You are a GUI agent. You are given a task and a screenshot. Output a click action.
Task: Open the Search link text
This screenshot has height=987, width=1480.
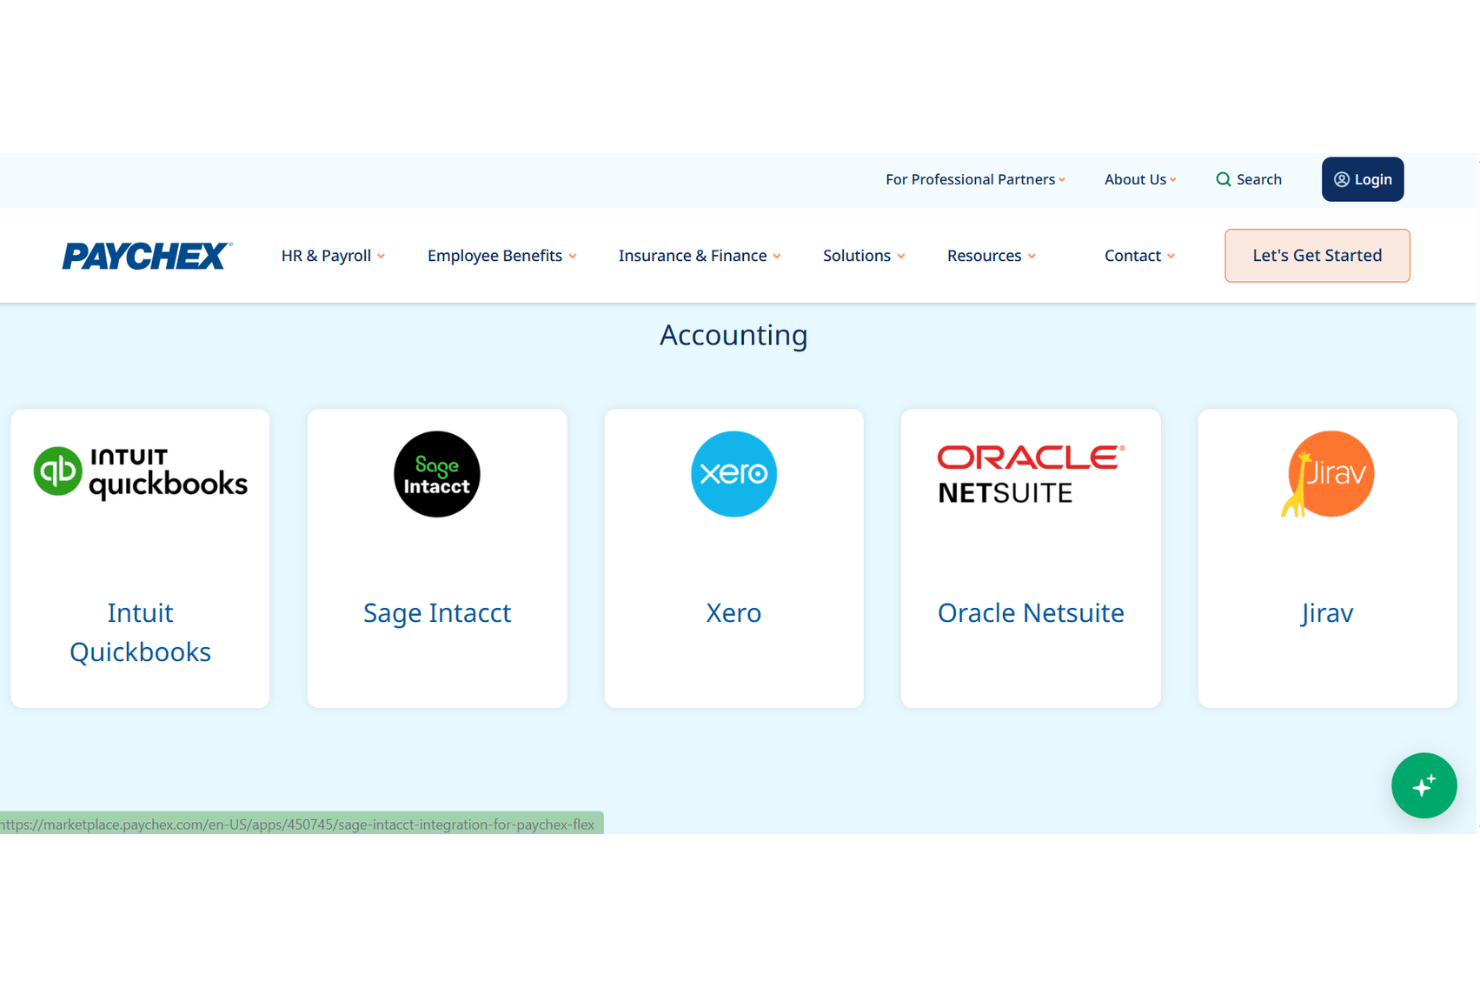[x=1259, y=180]
